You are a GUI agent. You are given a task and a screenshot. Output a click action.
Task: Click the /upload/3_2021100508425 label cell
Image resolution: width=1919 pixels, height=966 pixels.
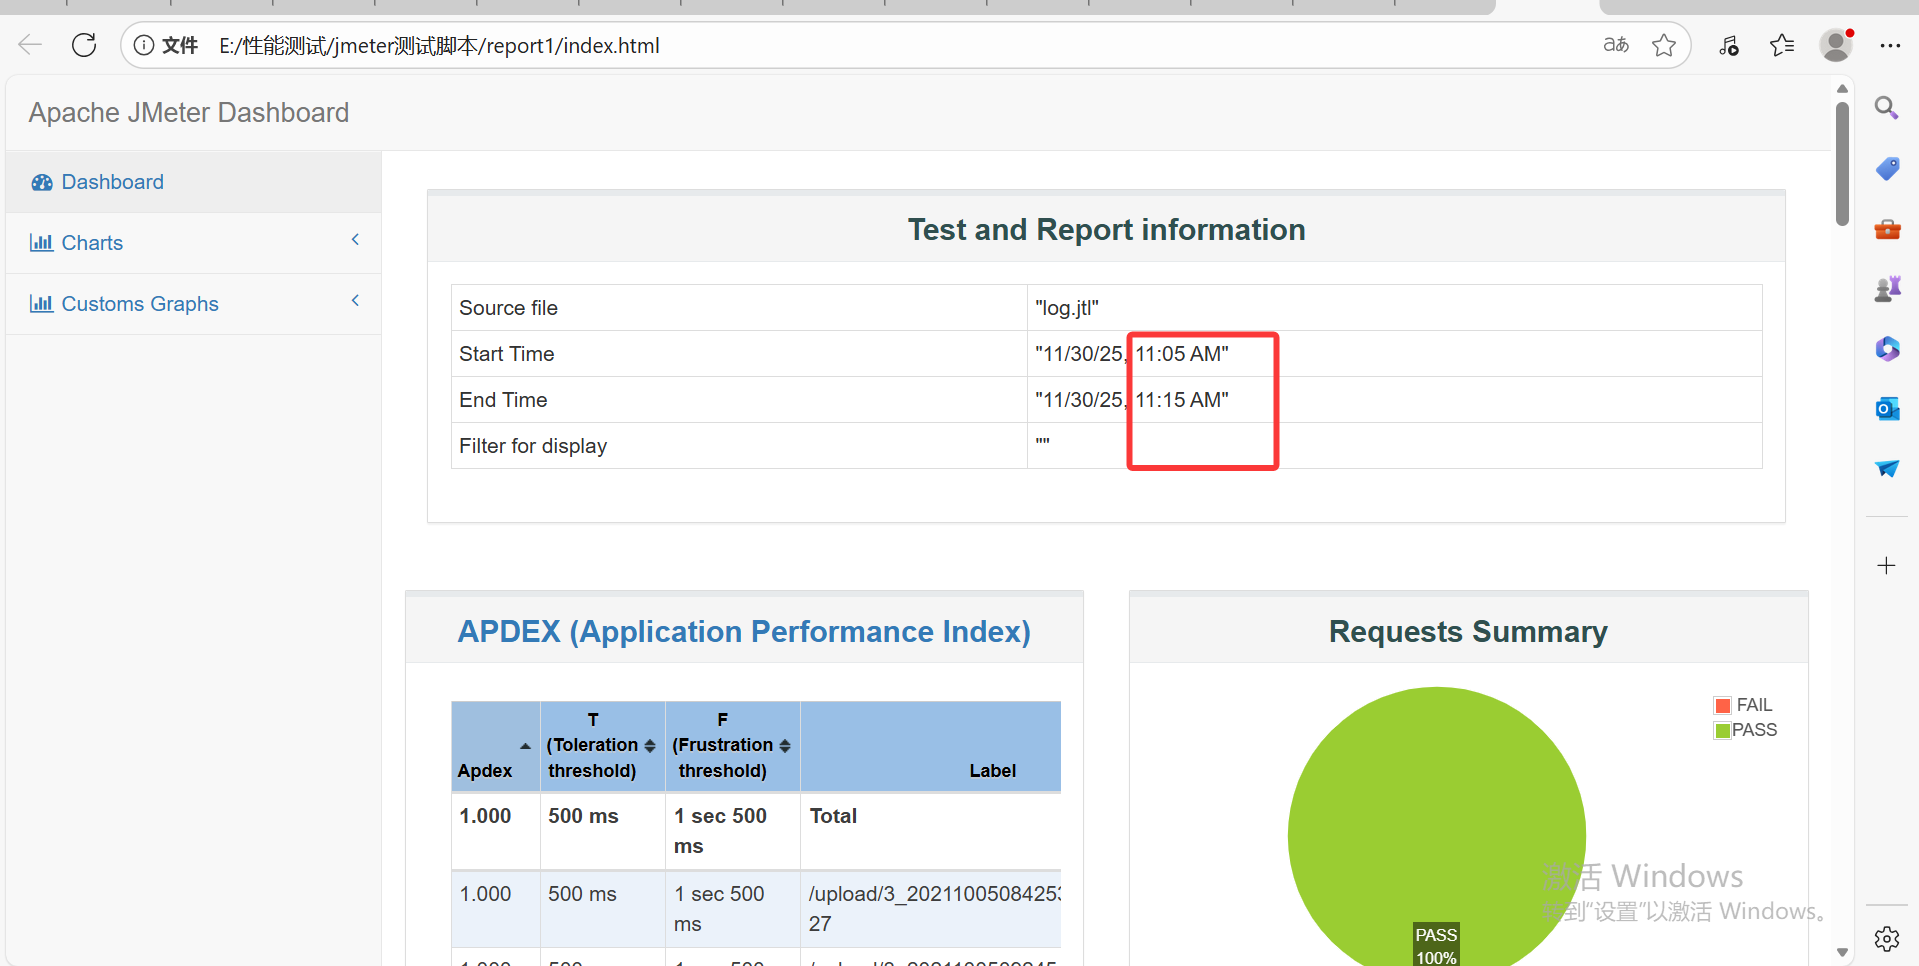(931, 909)
